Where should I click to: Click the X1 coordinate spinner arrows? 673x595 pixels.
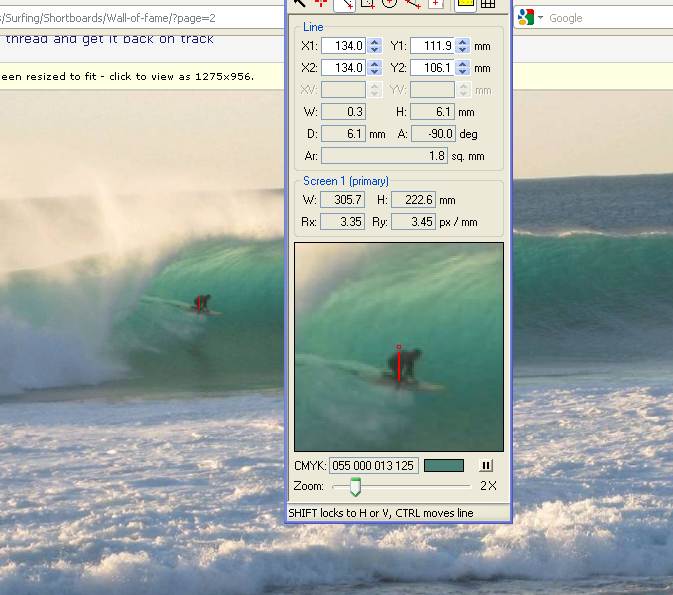(x=375, y=46)
